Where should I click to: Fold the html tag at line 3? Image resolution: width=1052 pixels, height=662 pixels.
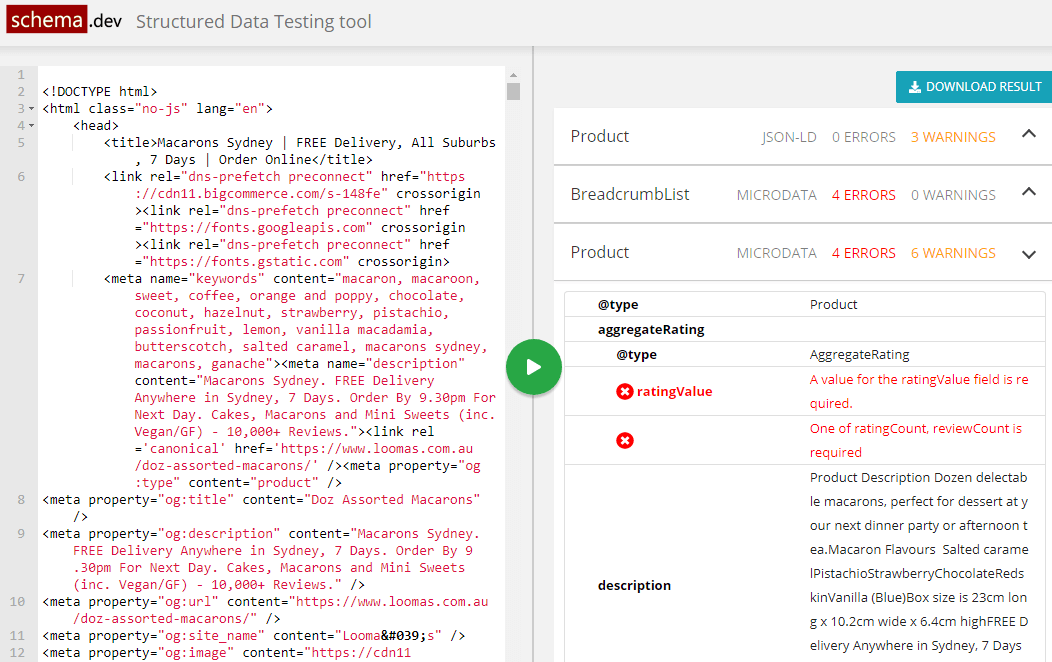[31, 109]
